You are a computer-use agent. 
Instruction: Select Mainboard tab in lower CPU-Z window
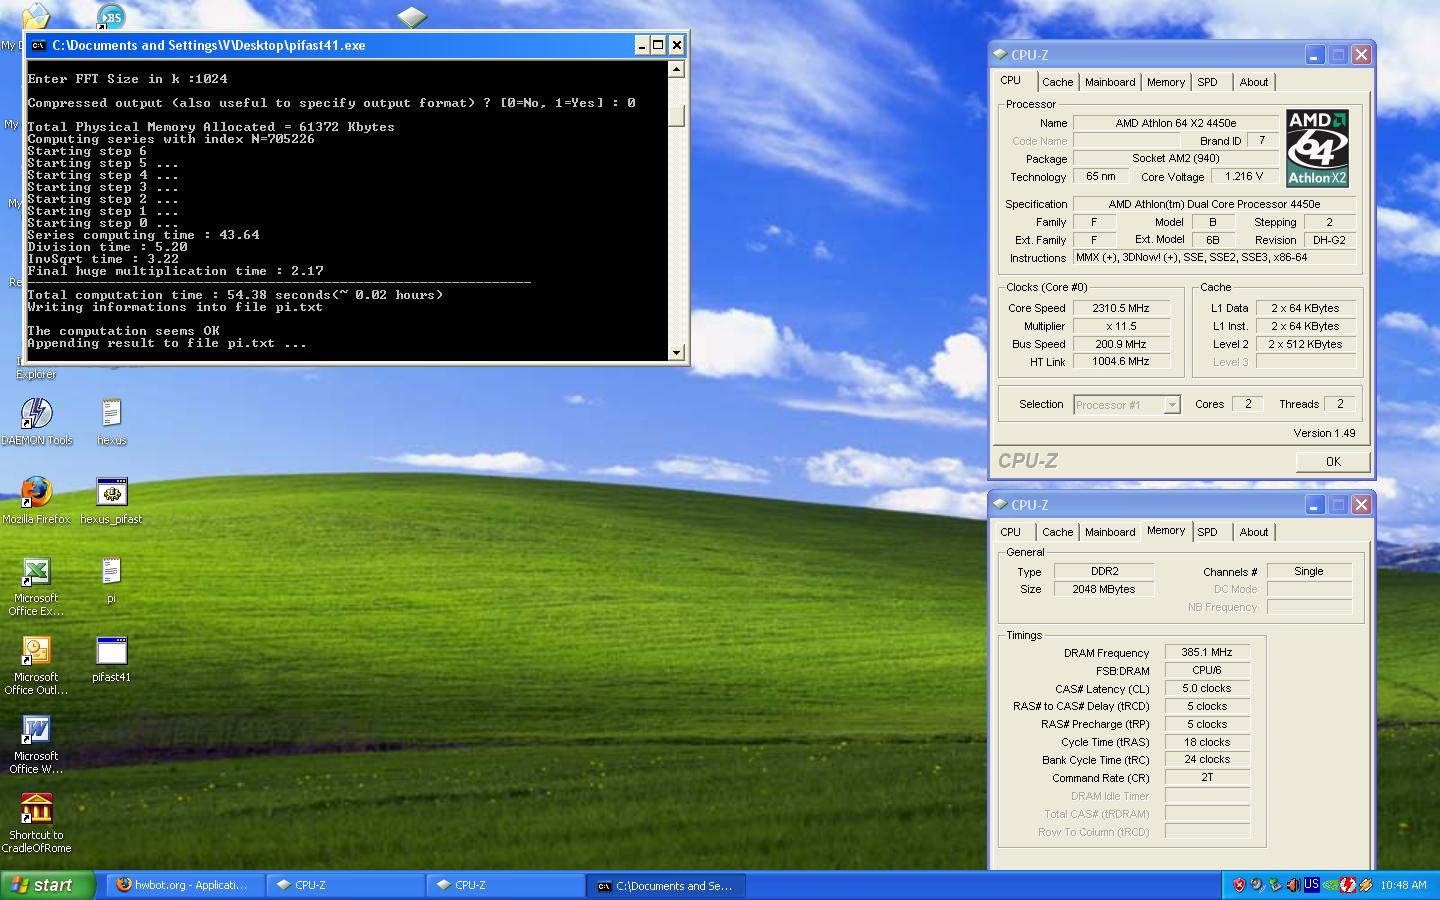(x=1110, y=532)
